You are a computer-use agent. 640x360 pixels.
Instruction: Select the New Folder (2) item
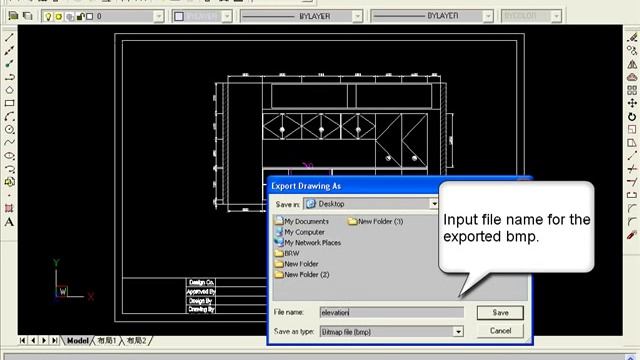coord(302,274)
